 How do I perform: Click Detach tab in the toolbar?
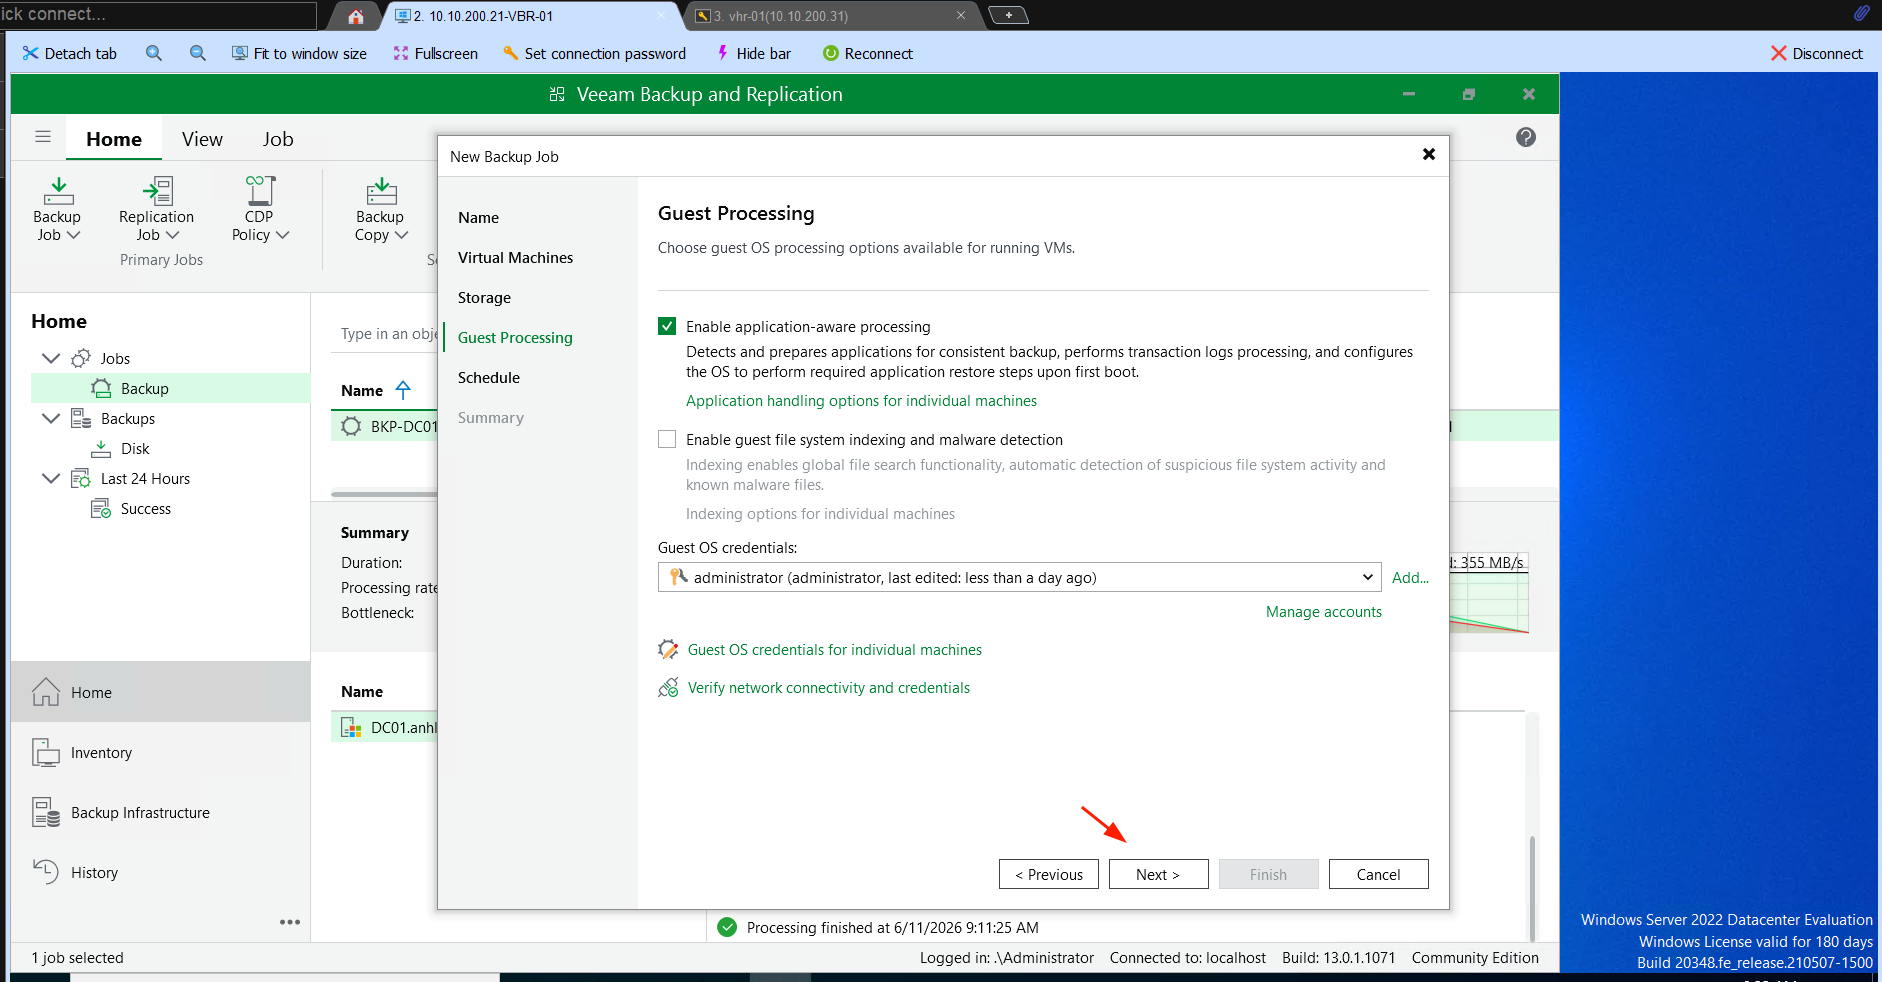pyautogui.click(x=69, y=53)
